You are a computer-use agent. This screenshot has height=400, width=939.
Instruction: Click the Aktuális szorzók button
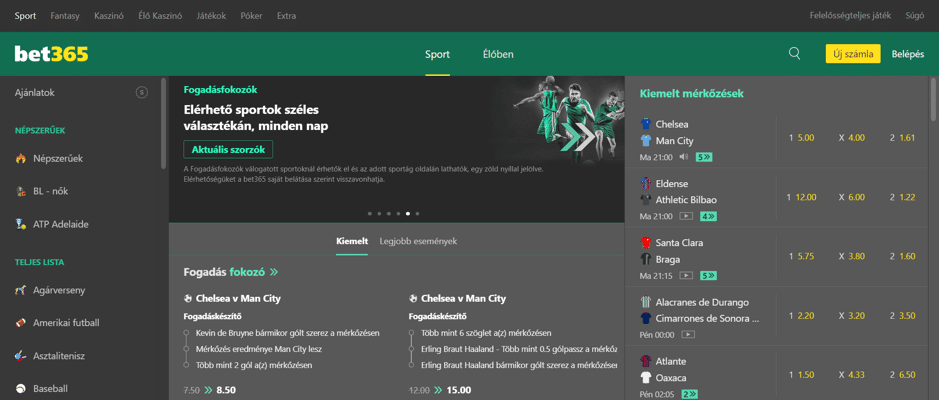(228, 149)
